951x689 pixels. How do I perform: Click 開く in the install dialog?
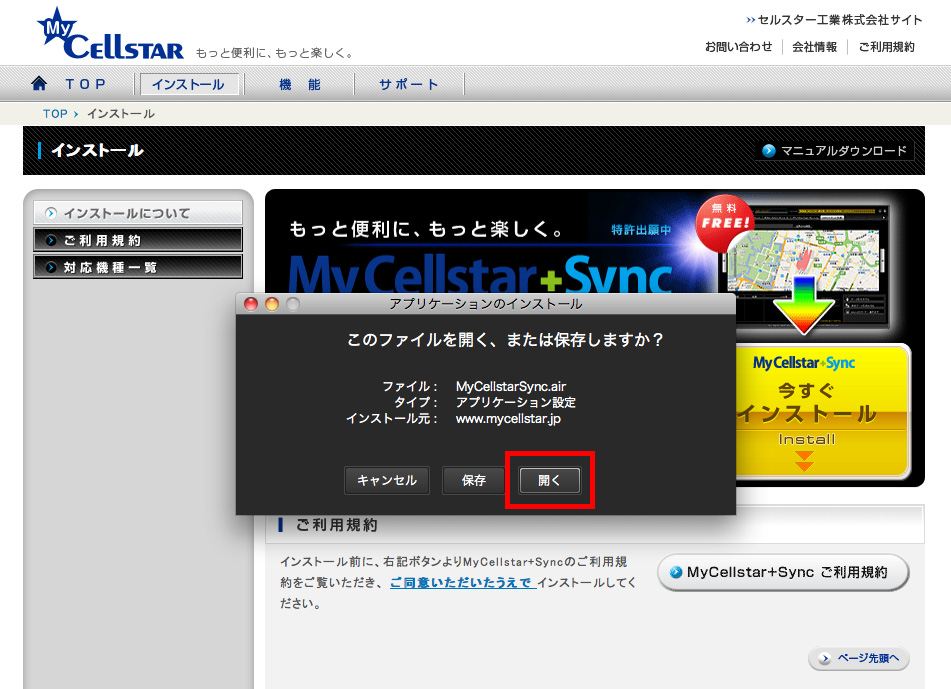pyautogui.click(x=549, y=480)
